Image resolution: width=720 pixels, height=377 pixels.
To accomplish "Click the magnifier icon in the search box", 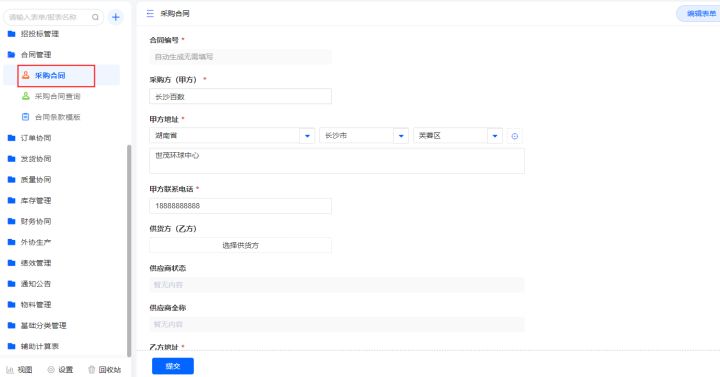I will pos(95,17).
